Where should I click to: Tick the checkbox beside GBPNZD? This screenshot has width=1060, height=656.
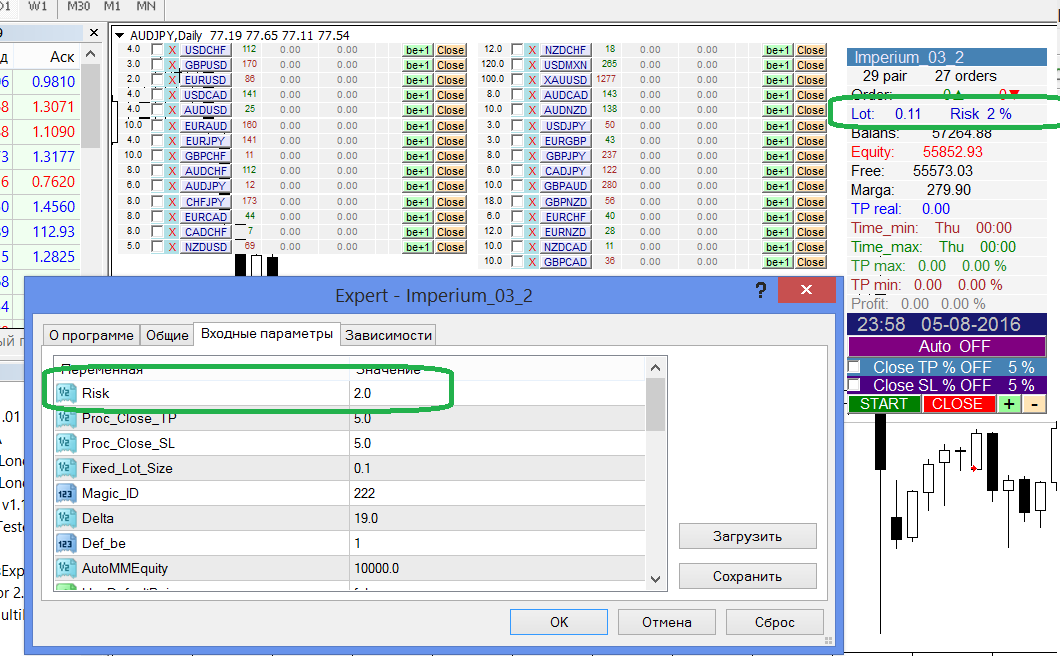coord(517,202)
